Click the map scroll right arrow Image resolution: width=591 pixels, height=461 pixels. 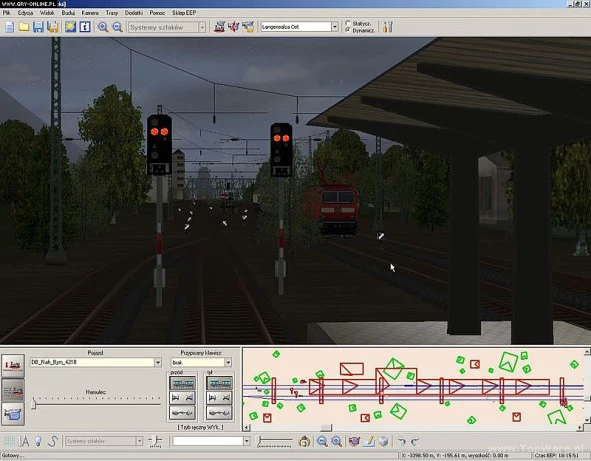tap(580, 427)
